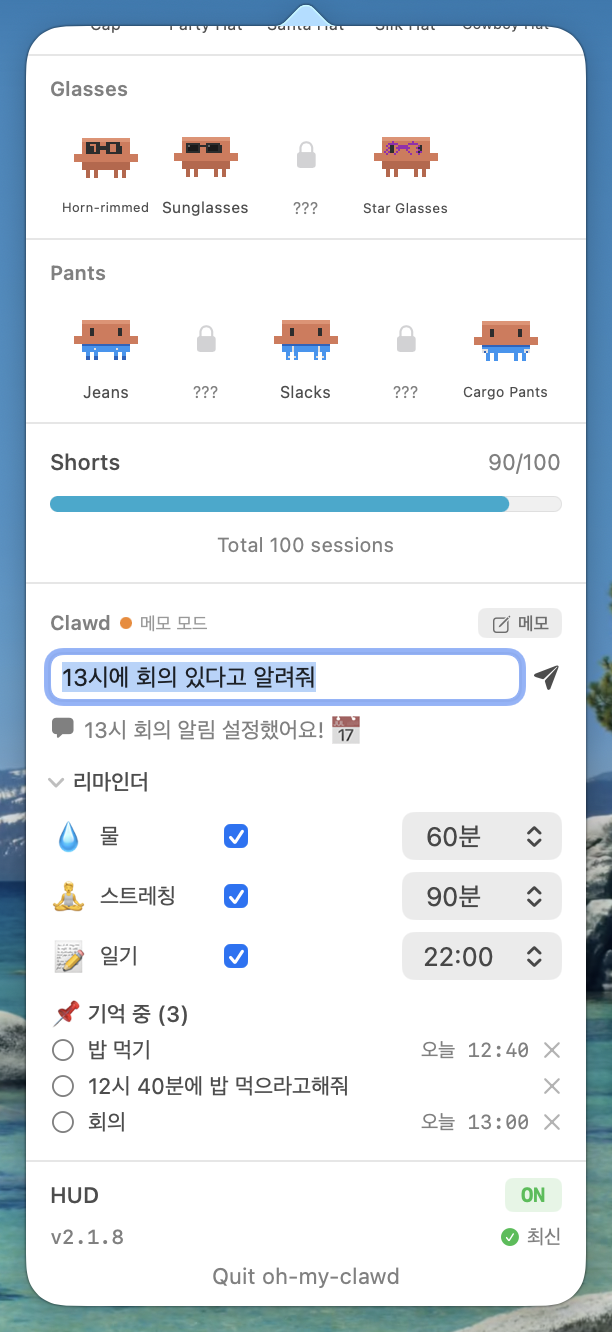Select the Horn-rimmed glasses icon
The image size is (612, 1332).
(105, 157)
